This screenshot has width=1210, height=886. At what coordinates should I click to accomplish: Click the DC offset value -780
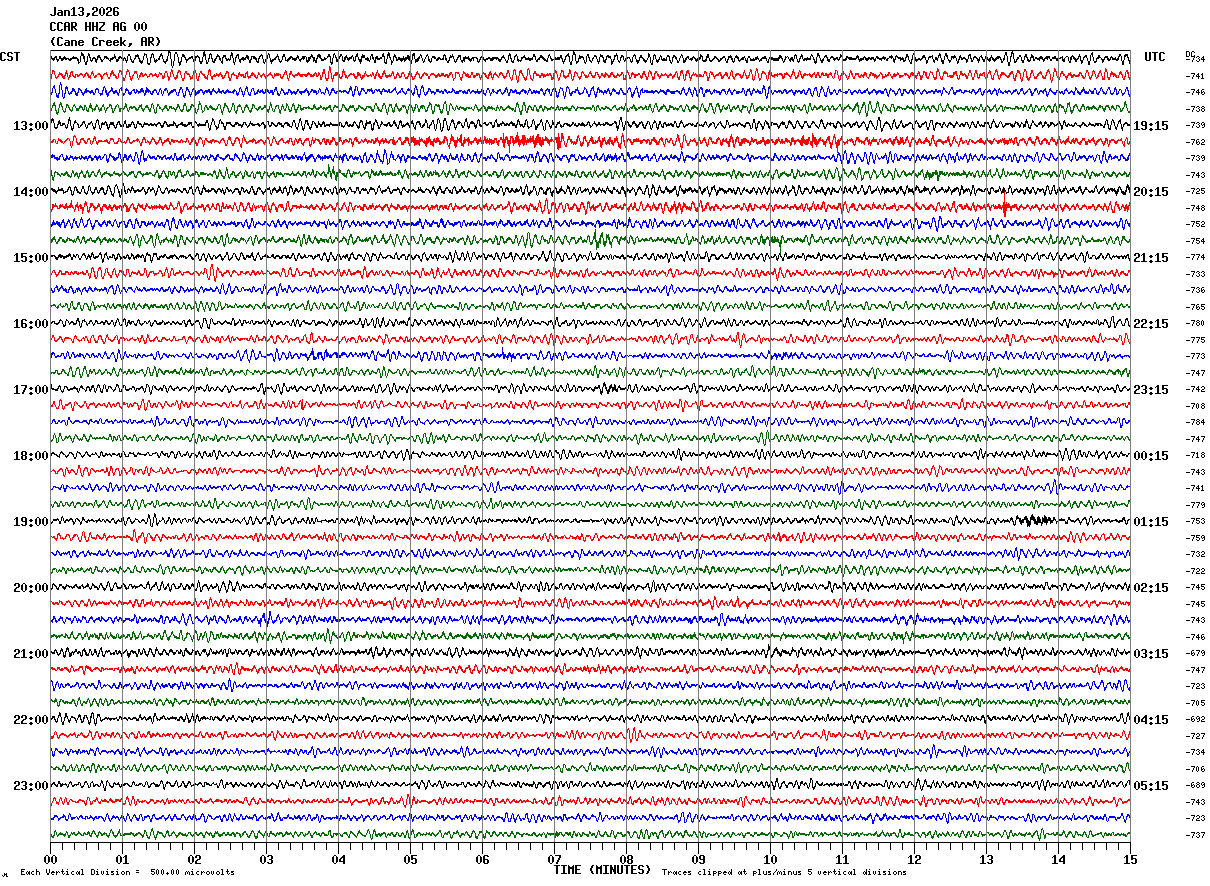(x=1195, y=323)
